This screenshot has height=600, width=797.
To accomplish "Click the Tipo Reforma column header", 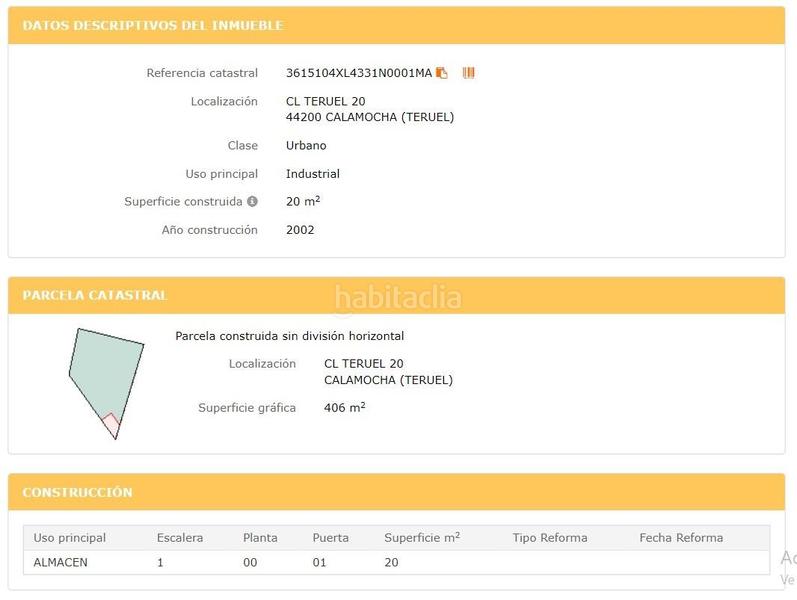I will click(550, 537).
